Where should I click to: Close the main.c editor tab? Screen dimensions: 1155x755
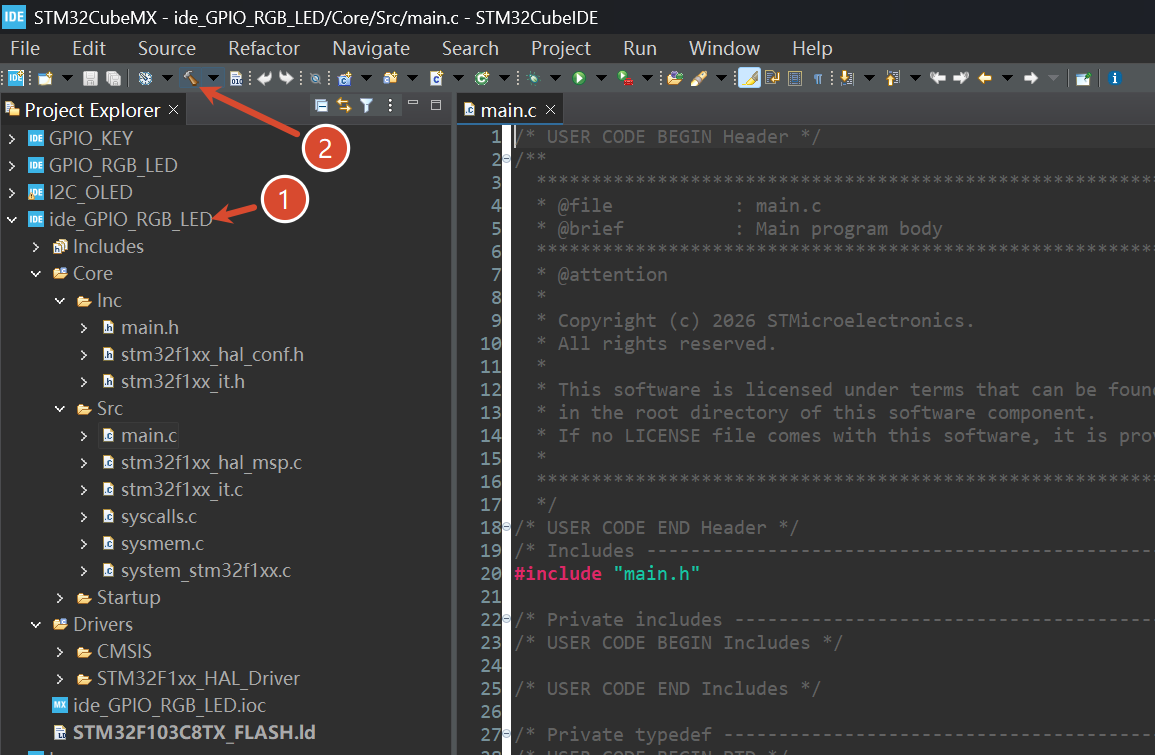(550, 110)
